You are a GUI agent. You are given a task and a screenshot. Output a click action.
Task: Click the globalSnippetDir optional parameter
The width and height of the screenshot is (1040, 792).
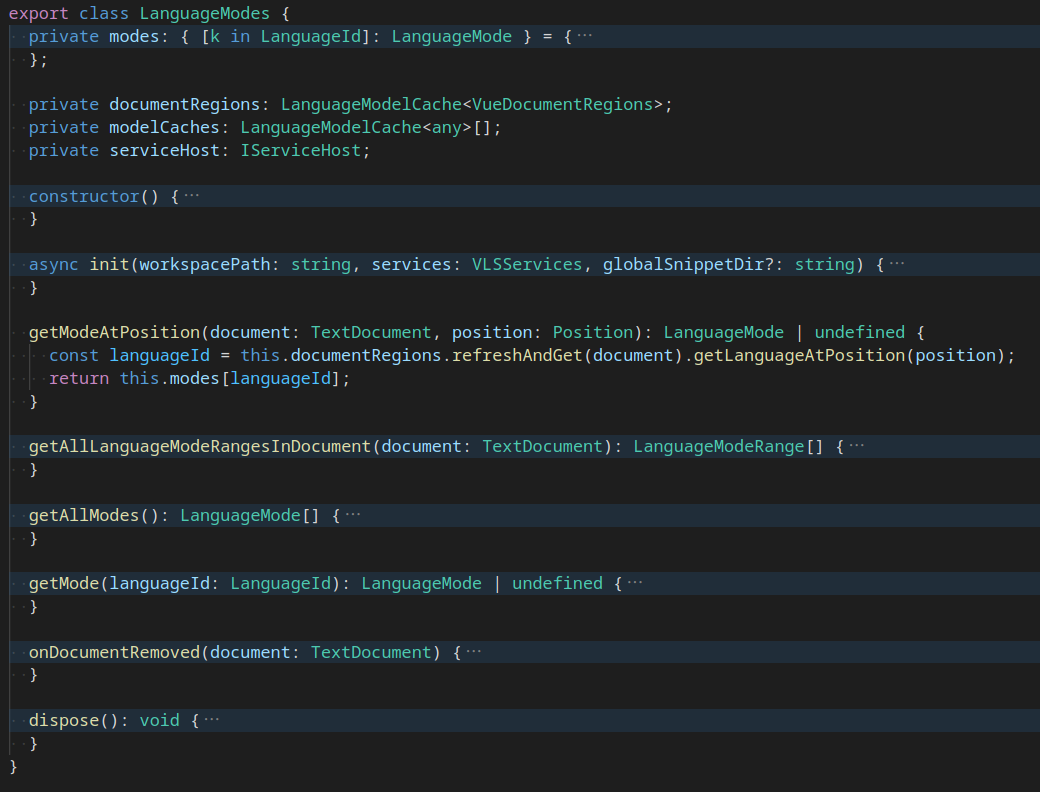coord(668,263)
